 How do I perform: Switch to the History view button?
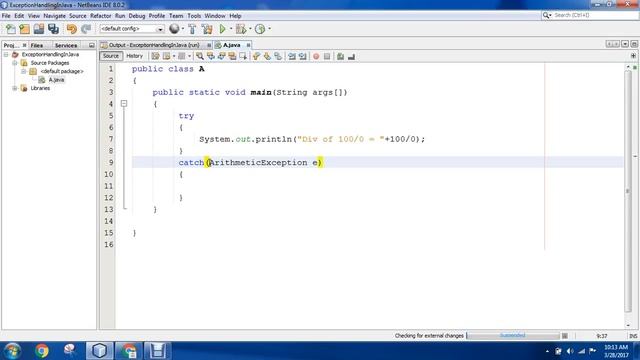[x=134, y=56]
